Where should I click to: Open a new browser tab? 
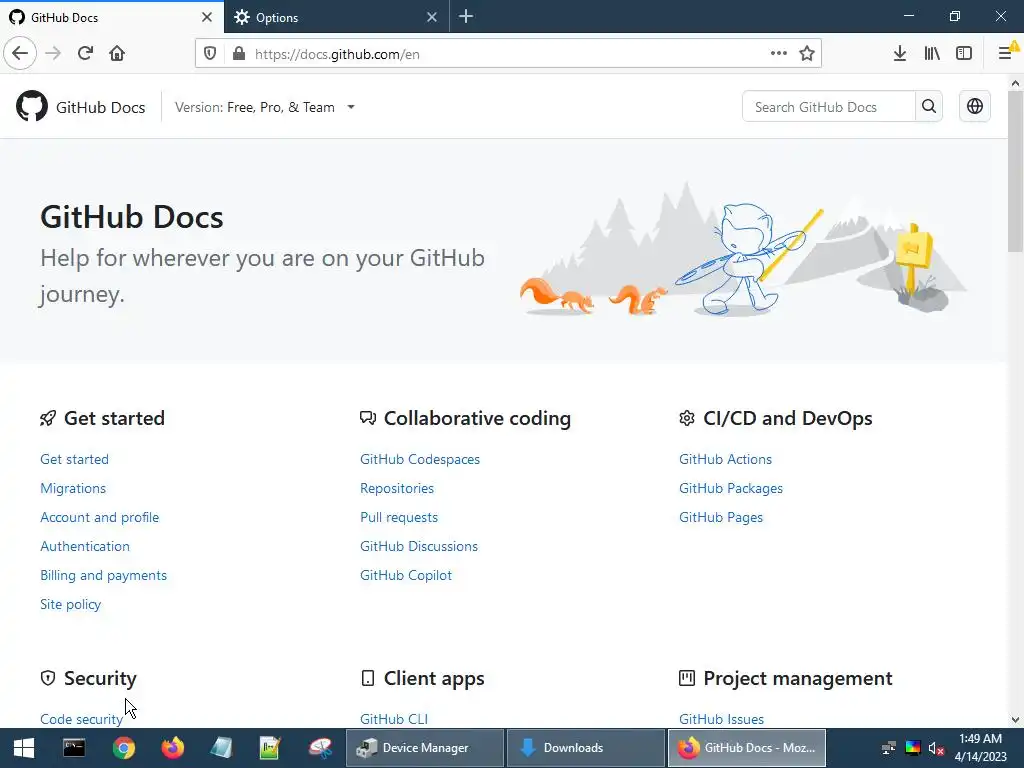click(x=466, y=17)
